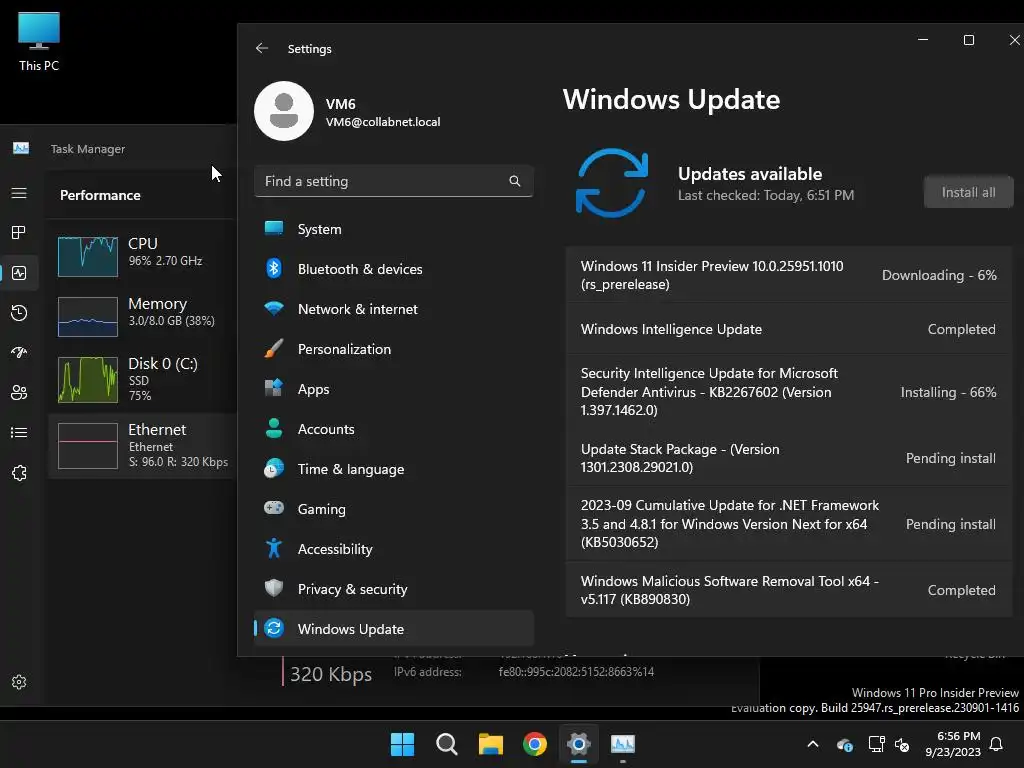Viewport: 1024px width, 768px height.
Task: Select Ethernet performance item in Task Manager
Action: pos(142,445)
